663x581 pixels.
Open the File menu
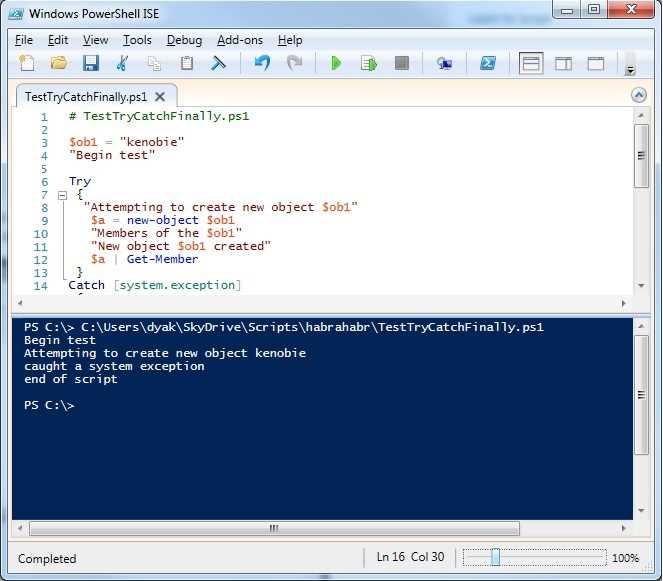pos(24,40)
